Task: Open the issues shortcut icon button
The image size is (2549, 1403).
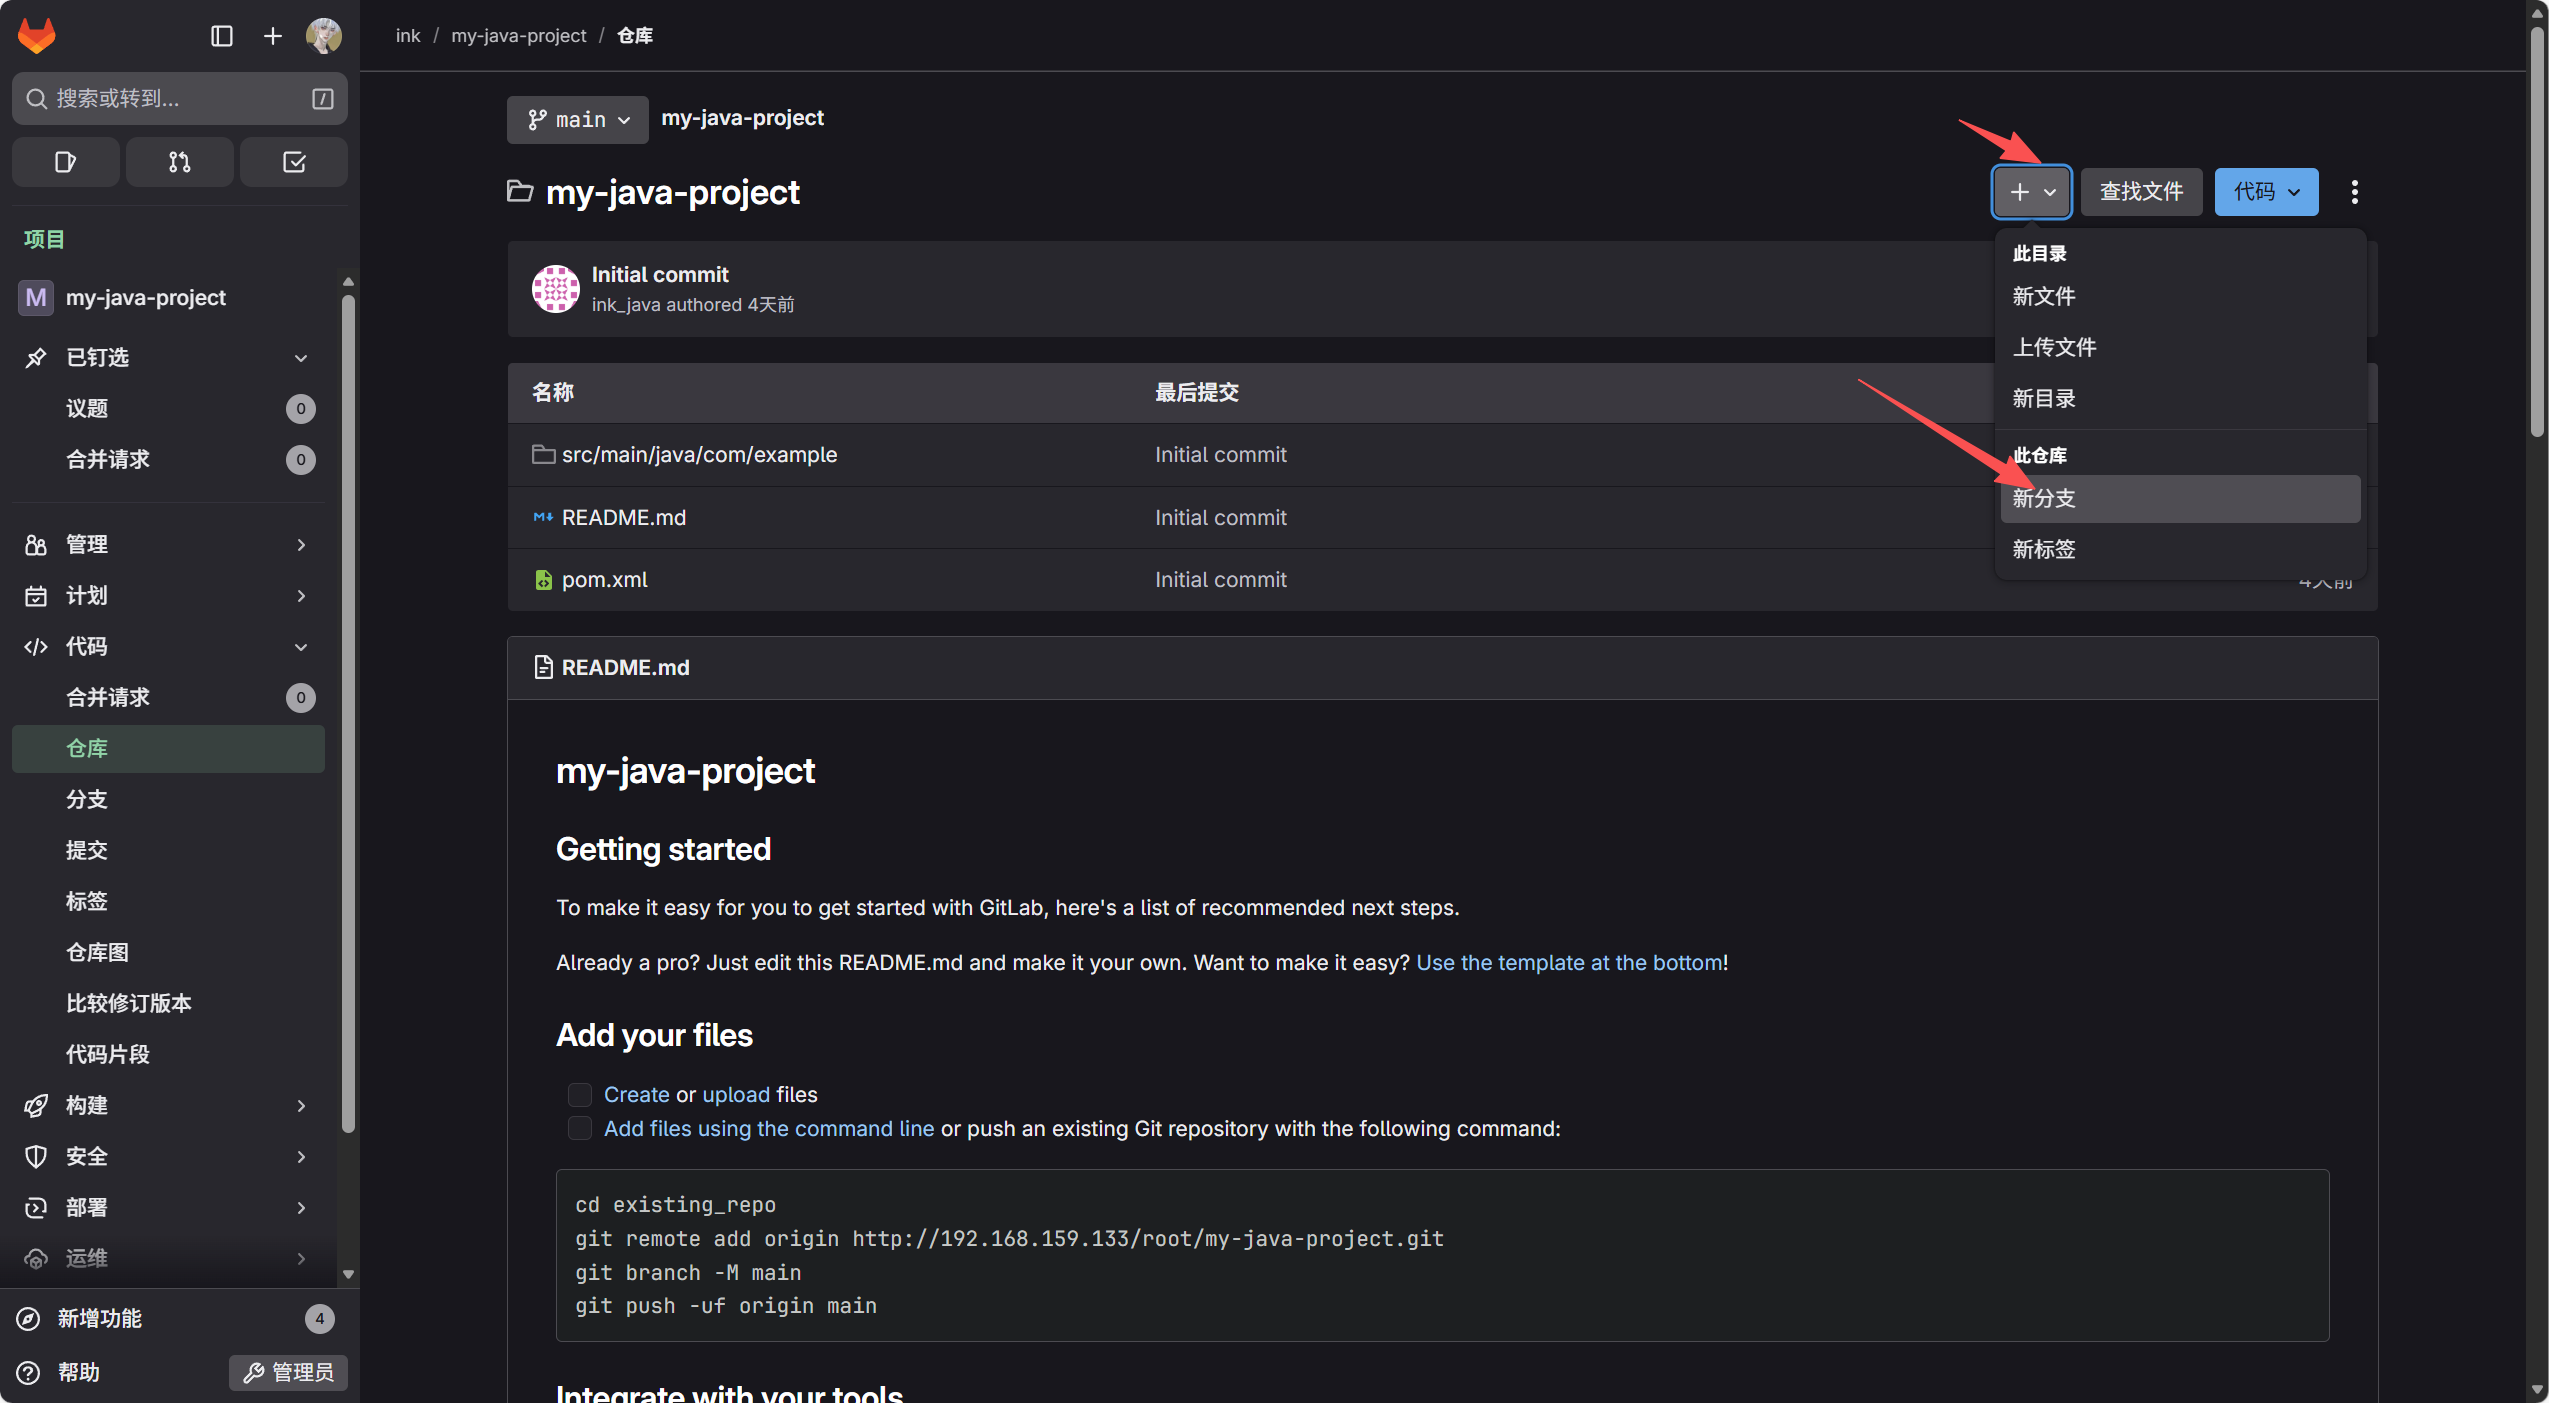Action: (66, 162)
